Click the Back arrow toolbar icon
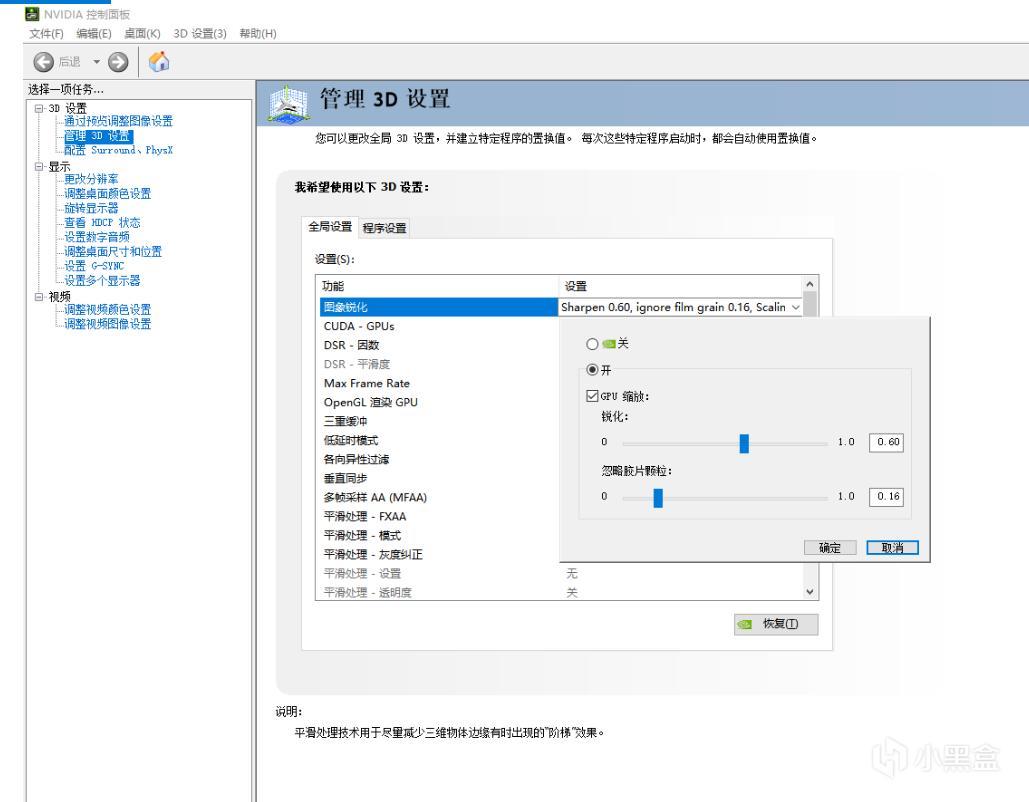 43,62
